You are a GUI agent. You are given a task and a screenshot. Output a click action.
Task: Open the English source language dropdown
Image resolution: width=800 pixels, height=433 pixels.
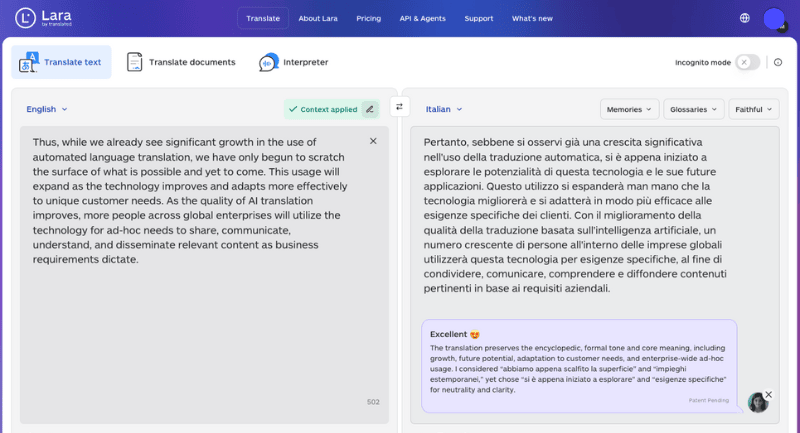click(46, 109)
